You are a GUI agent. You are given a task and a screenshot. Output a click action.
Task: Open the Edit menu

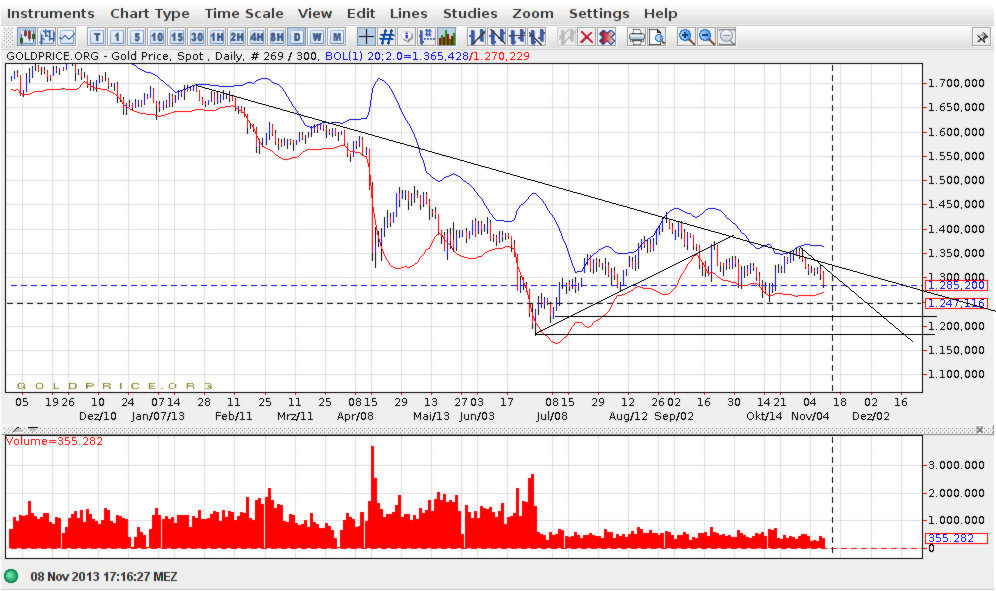pos(361,13)
